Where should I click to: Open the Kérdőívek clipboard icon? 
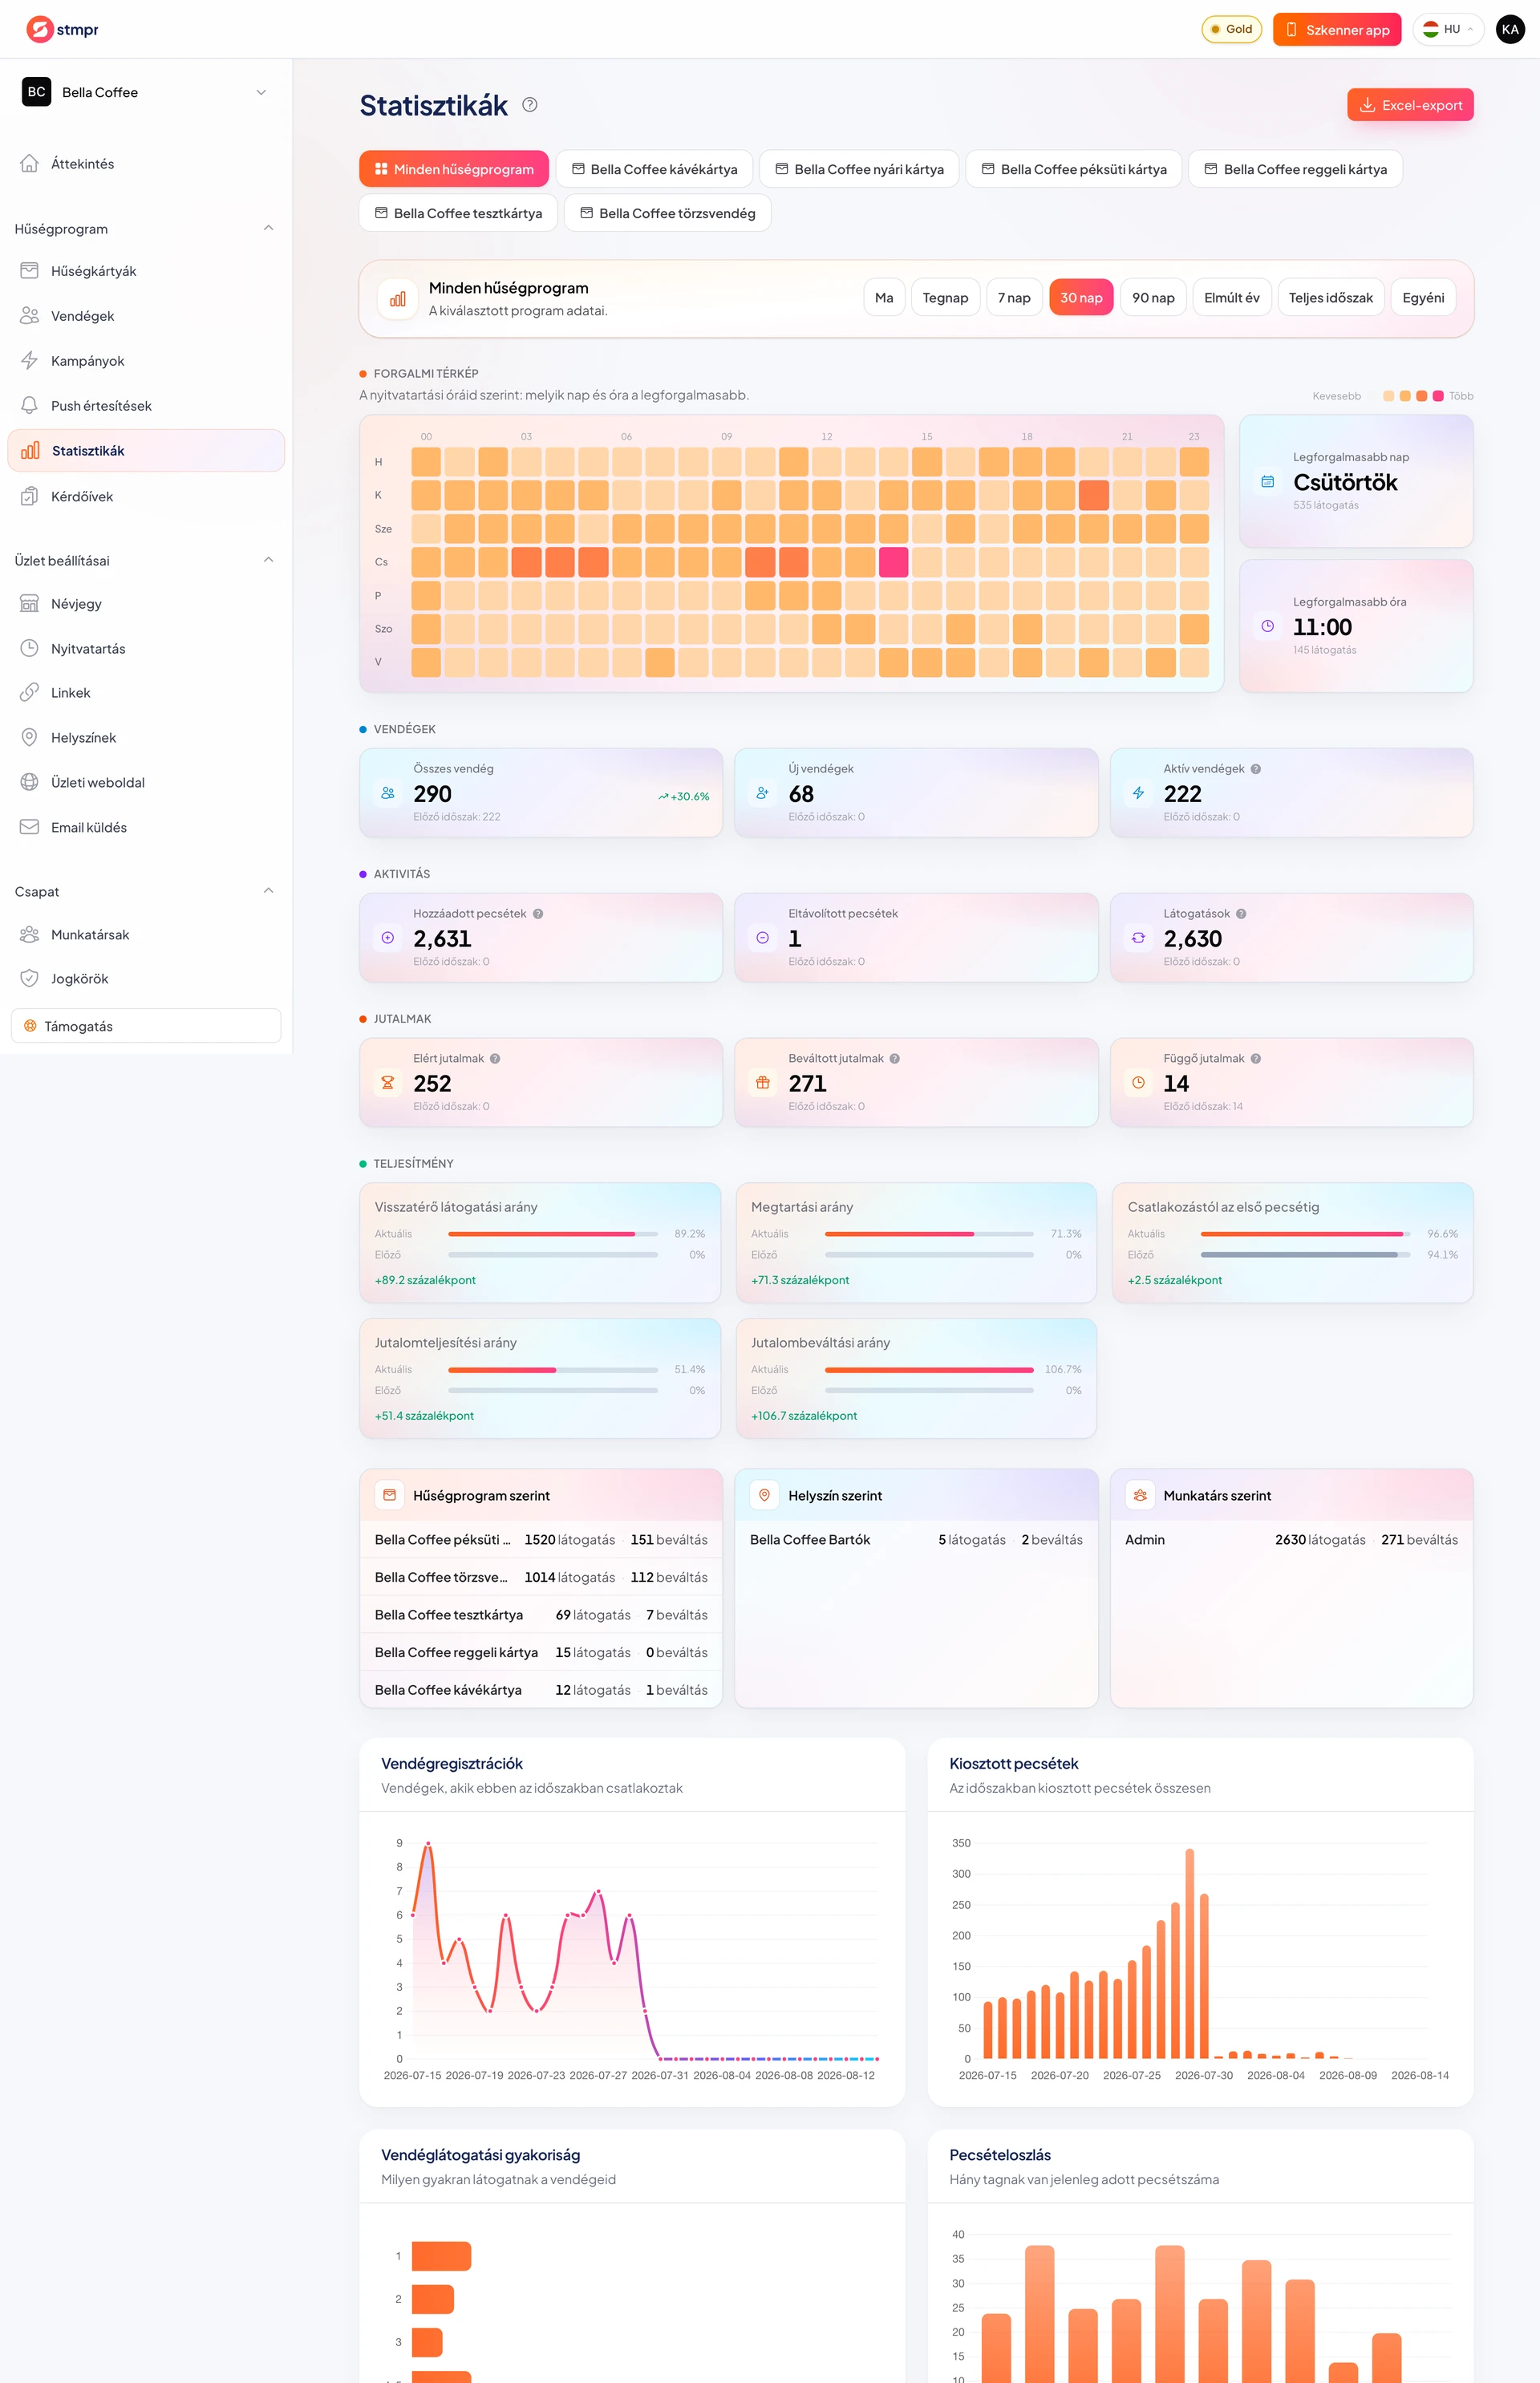pyautogui.click(x=30, y=496)
